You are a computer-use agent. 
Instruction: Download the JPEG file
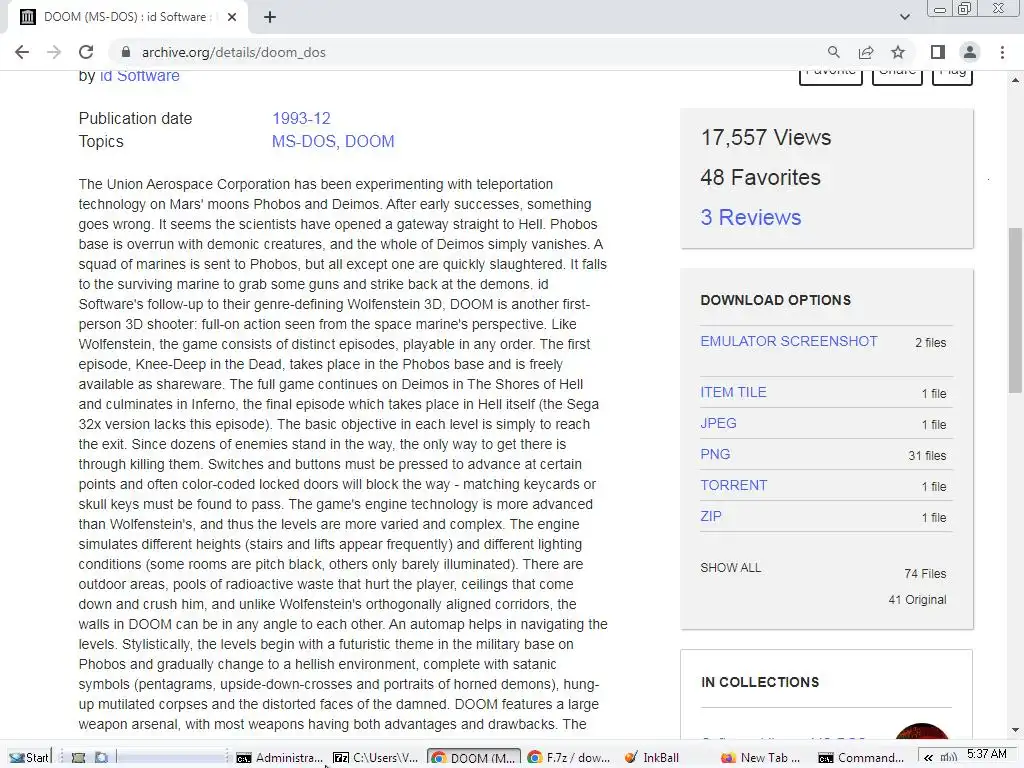coord(718,423)
